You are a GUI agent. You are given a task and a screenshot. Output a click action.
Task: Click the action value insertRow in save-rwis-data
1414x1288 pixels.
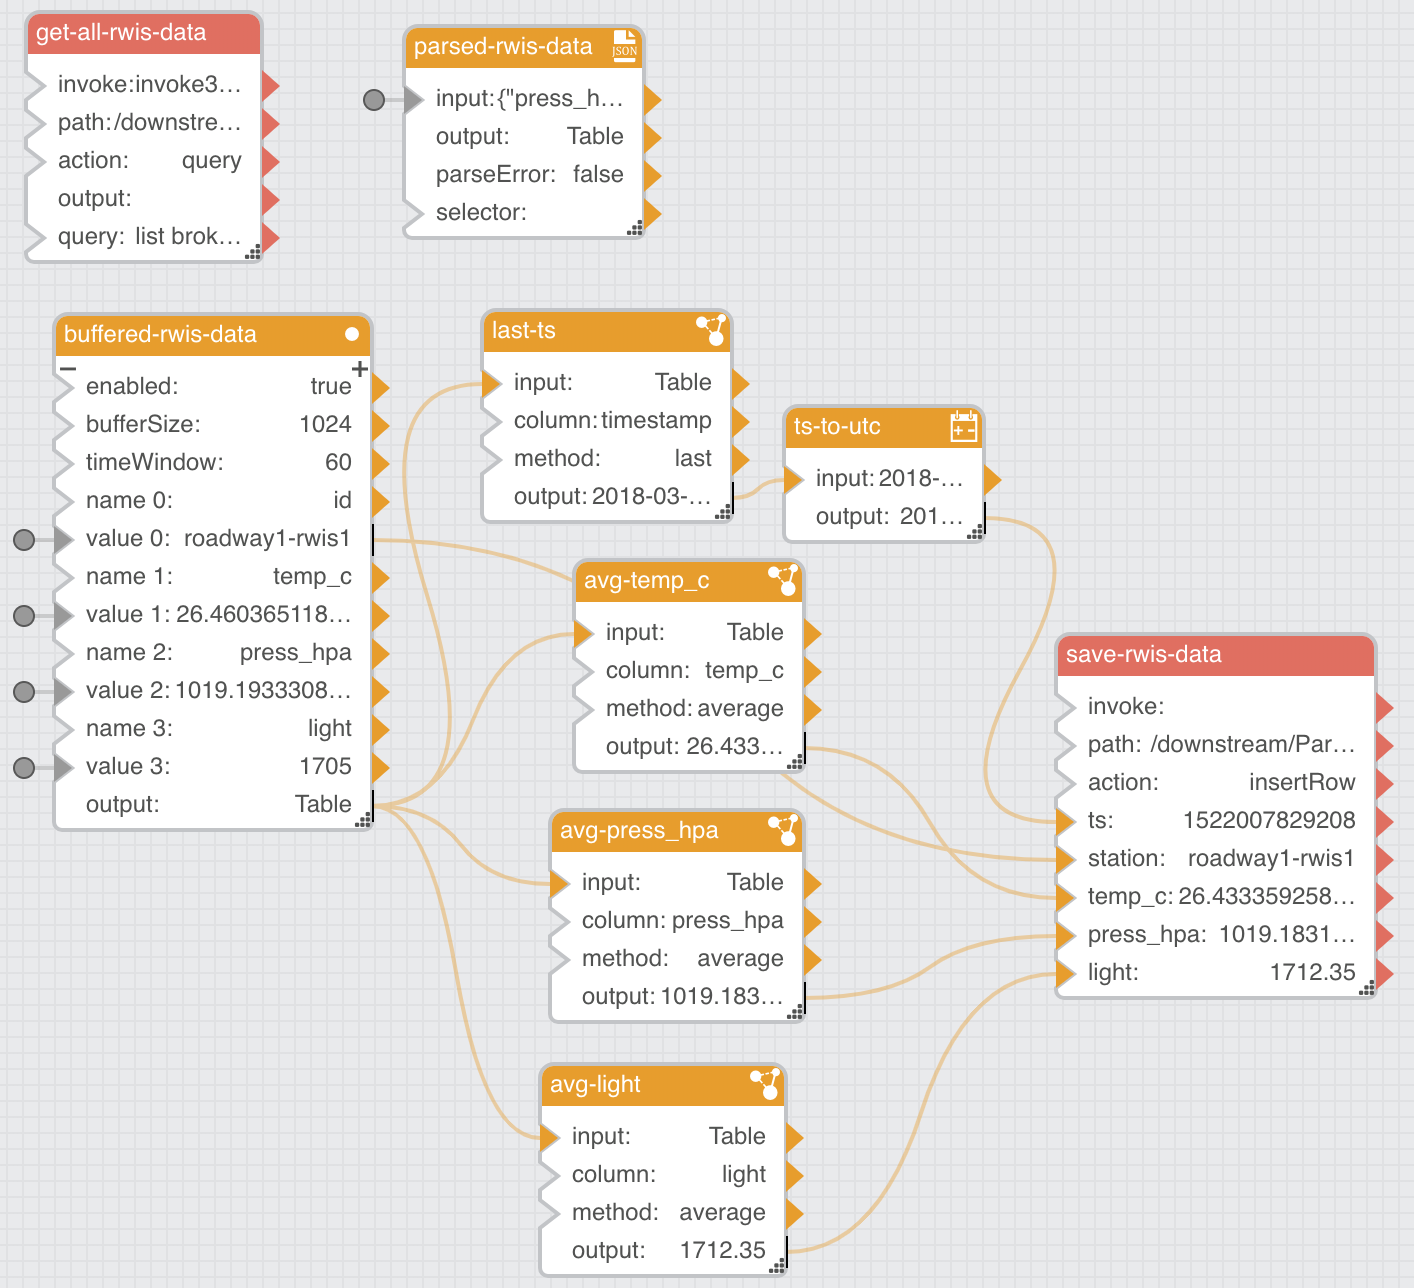[x=1302, y=782]
